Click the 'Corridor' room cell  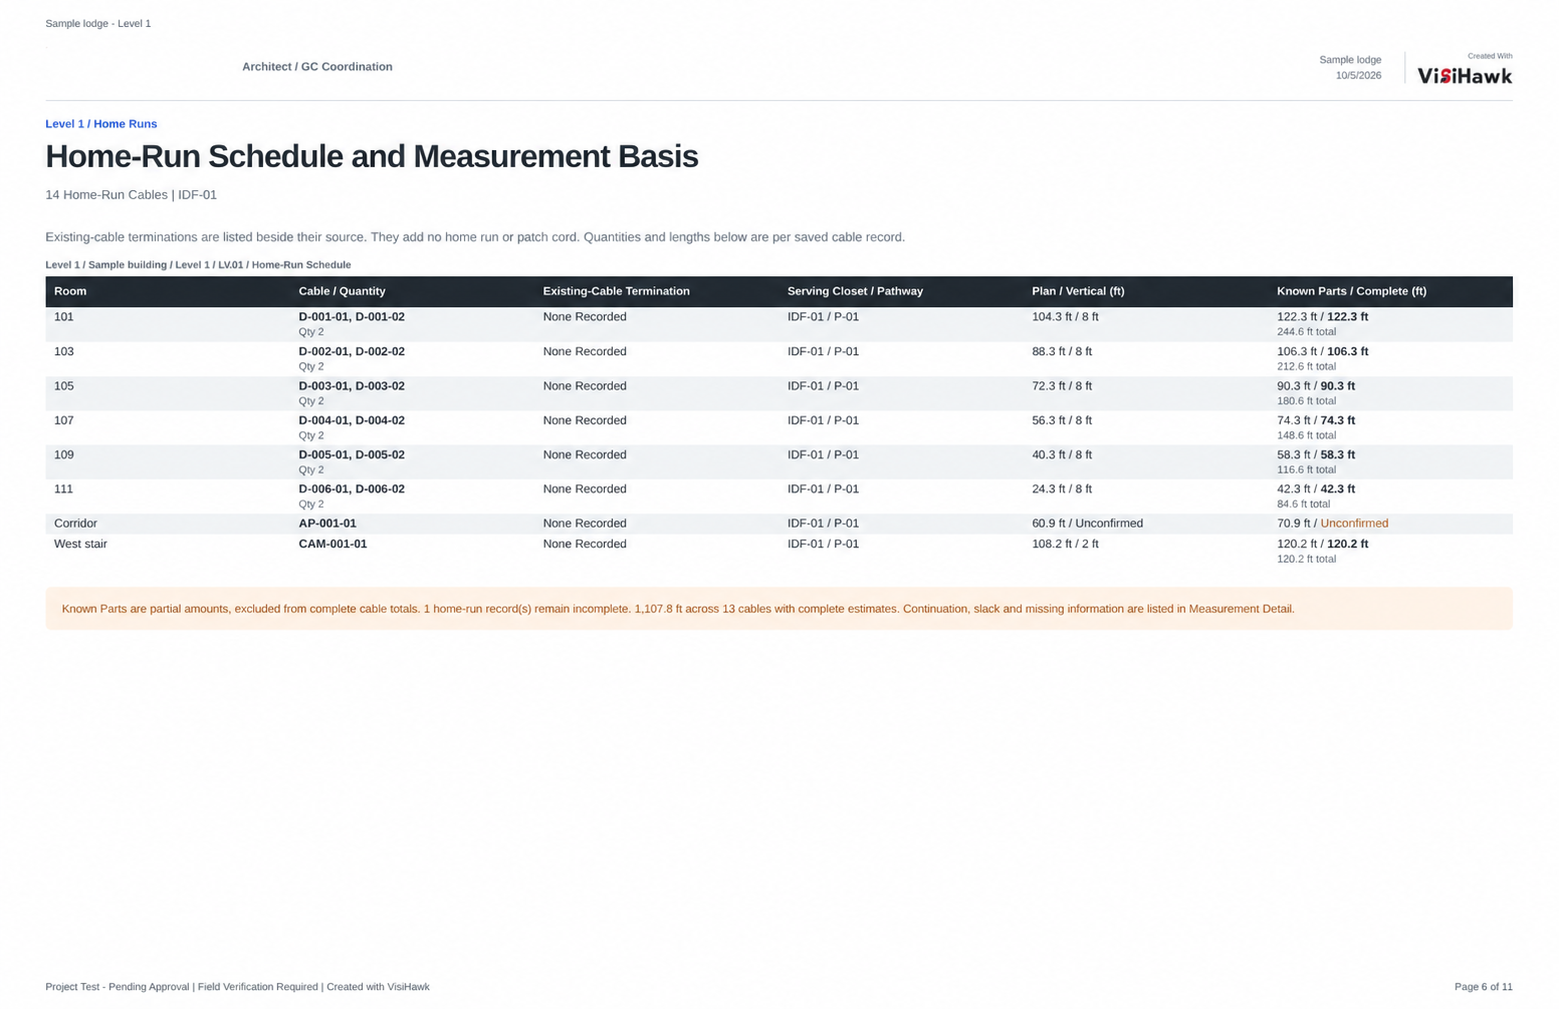(76, 523)
